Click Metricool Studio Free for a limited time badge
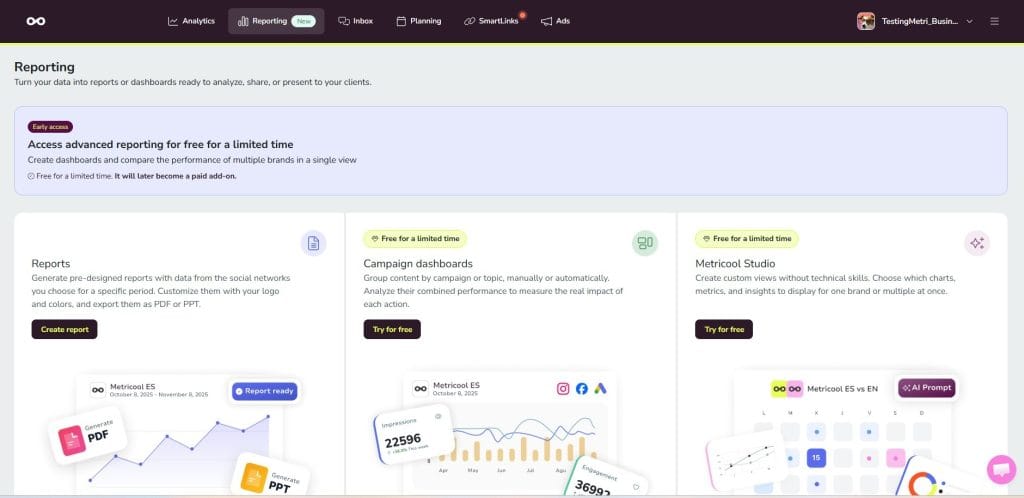The image size is (1024, 498). pos(746,239)
